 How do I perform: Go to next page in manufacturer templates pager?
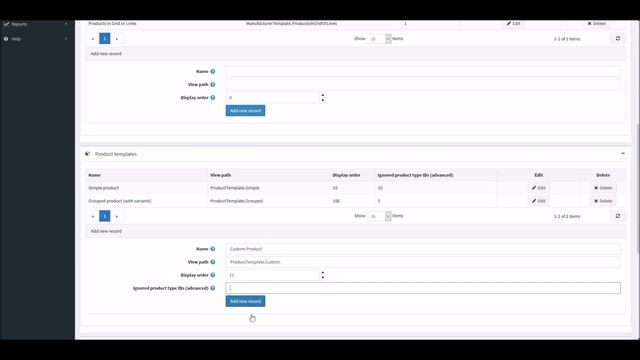click(117, 39)
